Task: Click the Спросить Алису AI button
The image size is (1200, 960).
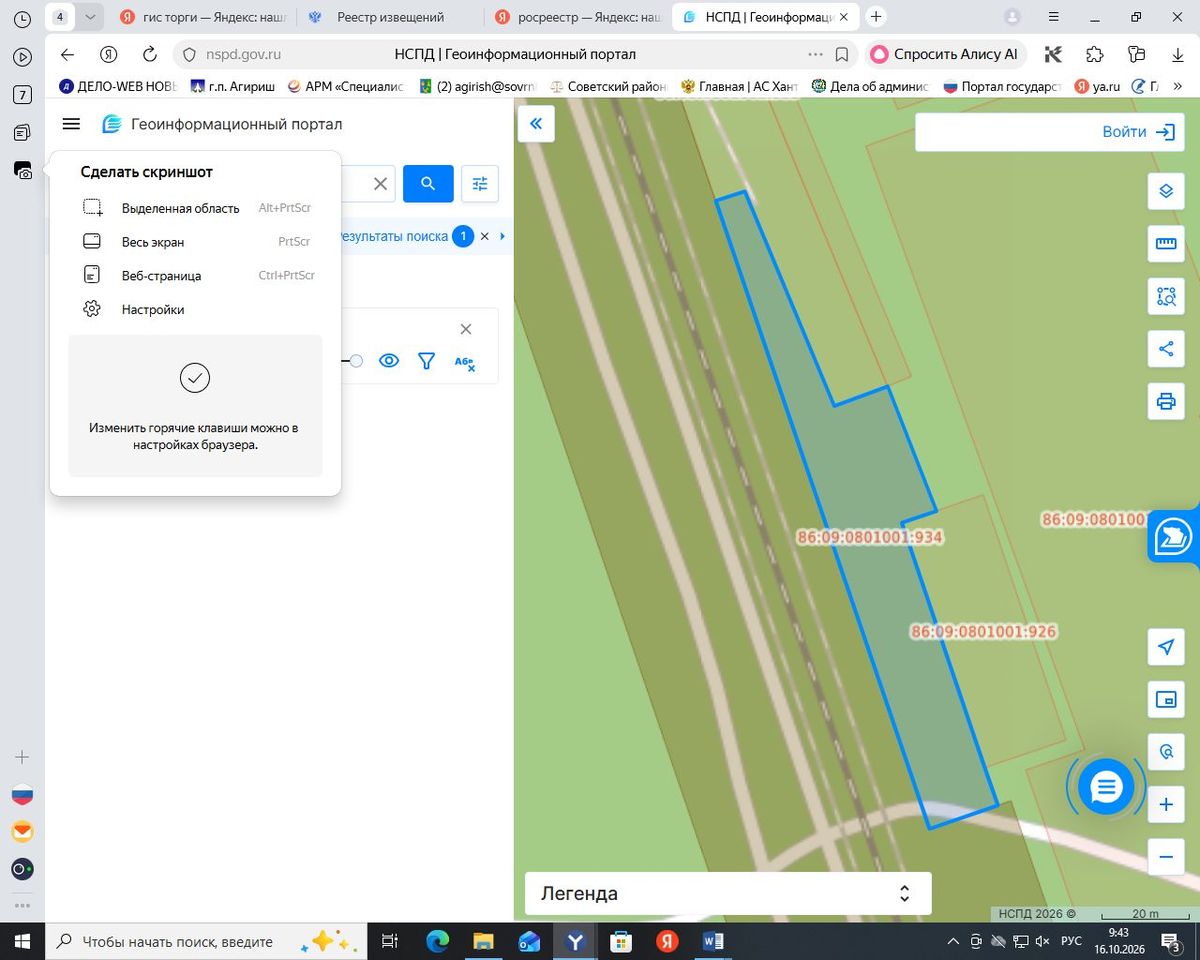Action: tap(945, 55)
